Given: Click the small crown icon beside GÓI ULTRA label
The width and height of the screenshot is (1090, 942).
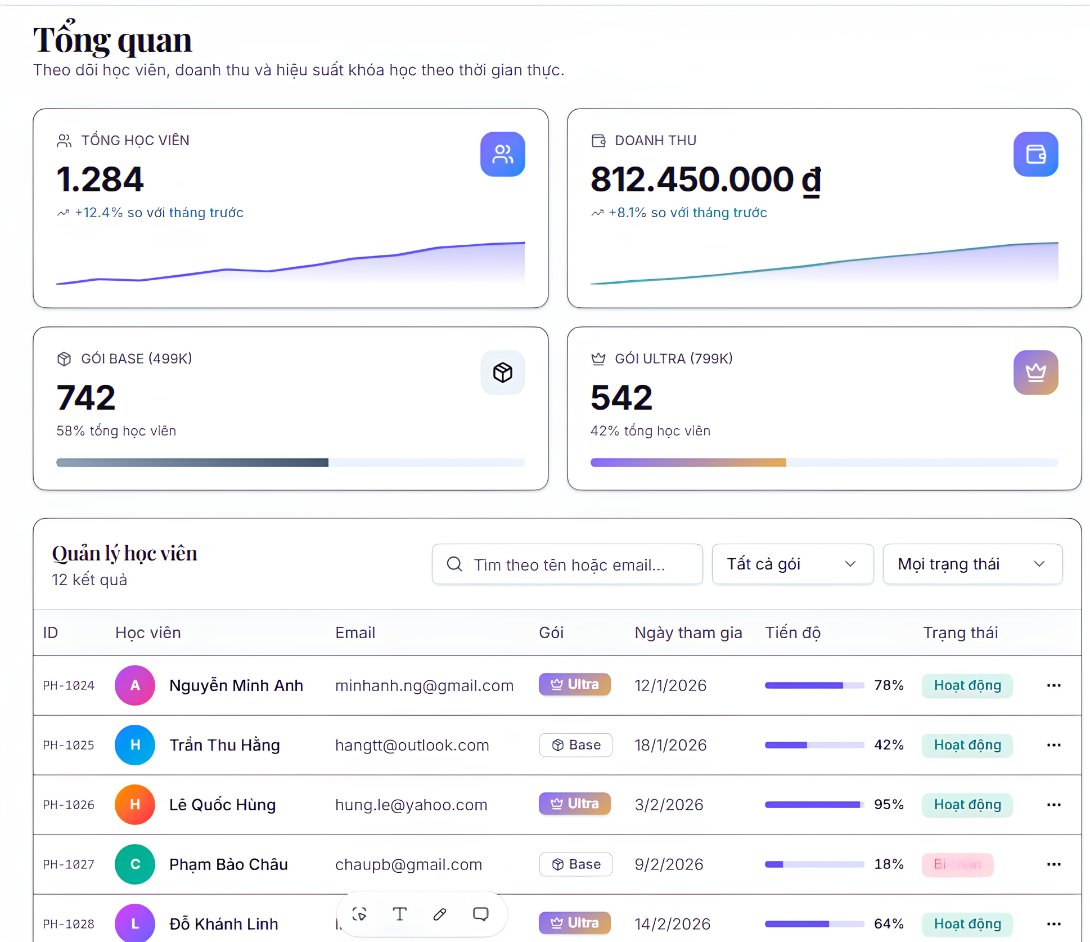Looking at the screenshot, I should (598, 359).
